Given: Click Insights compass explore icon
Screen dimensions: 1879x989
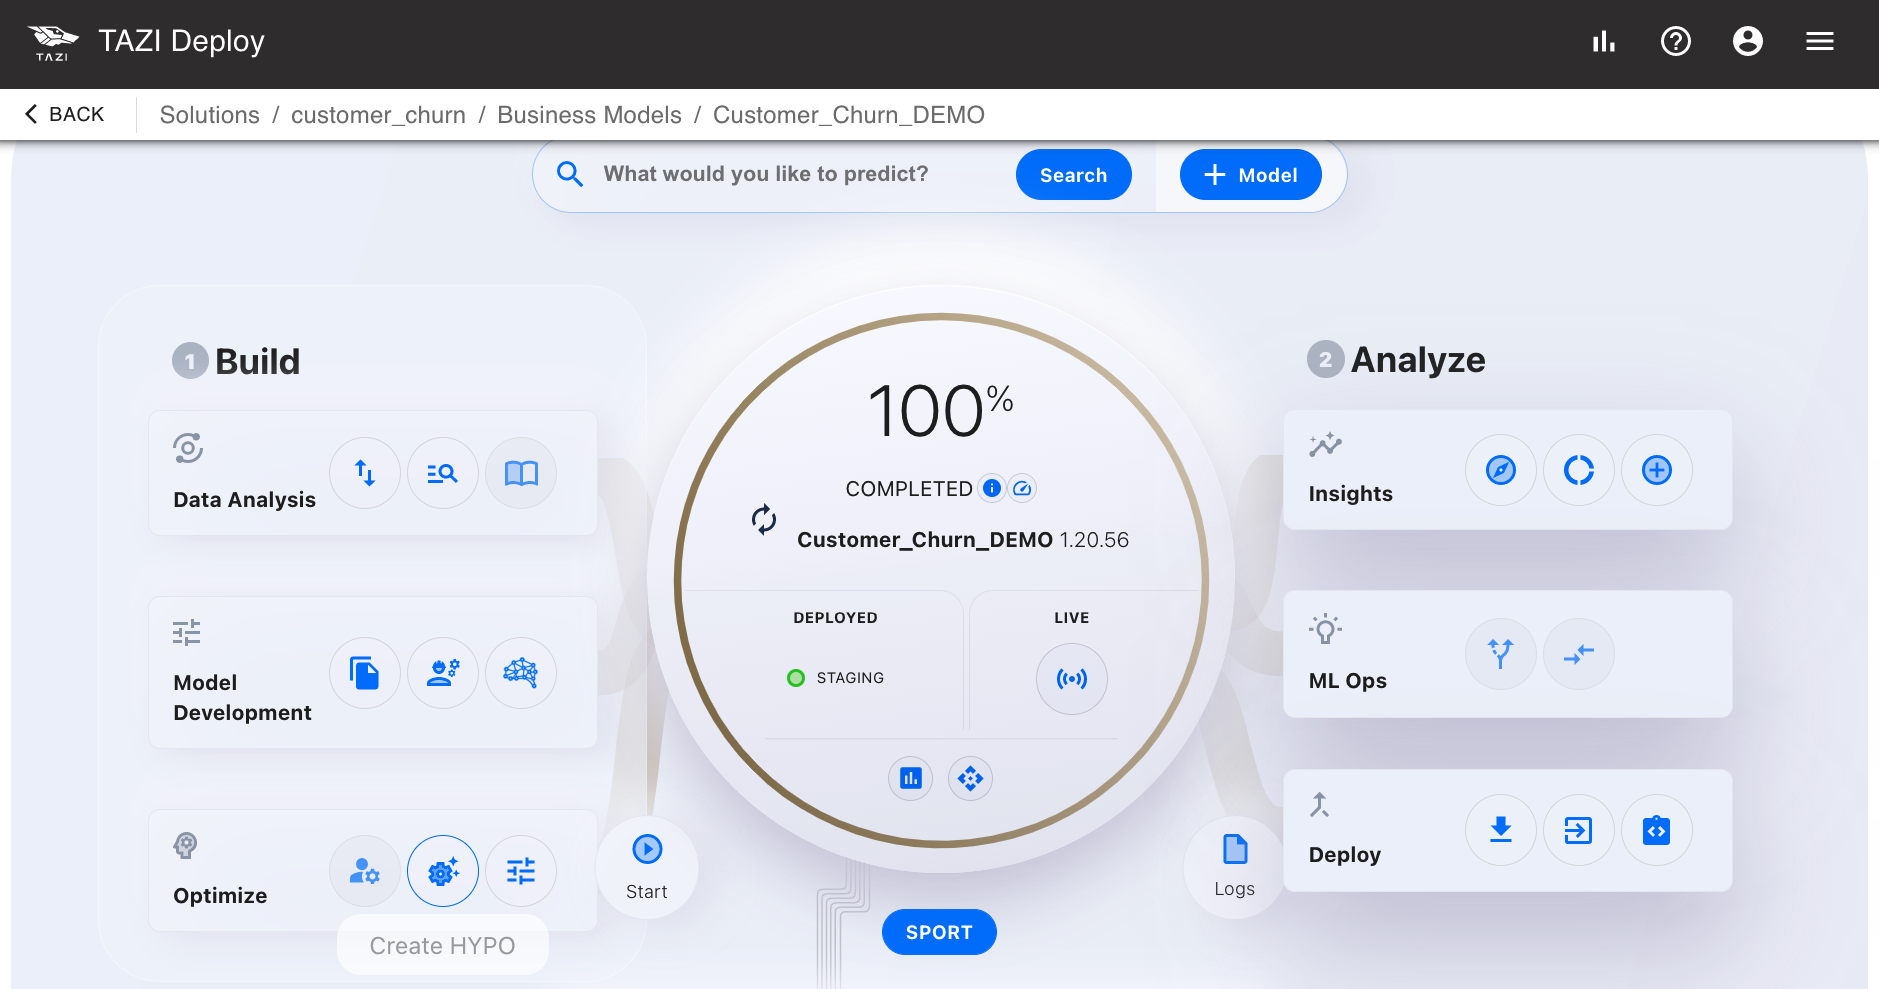Looking at the screenshot, I should (1501, 470).
